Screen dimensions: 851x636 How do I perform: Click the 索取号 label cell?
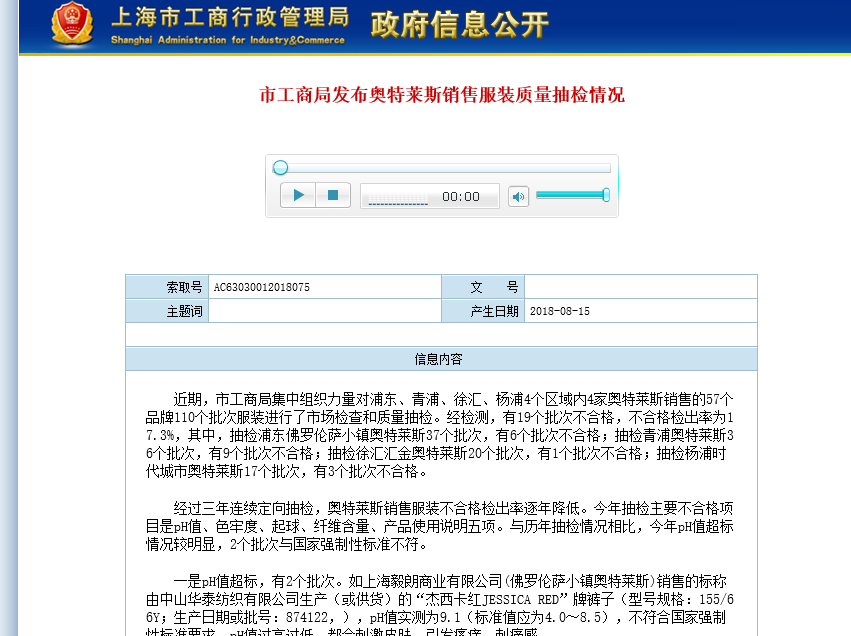(167, 287)
